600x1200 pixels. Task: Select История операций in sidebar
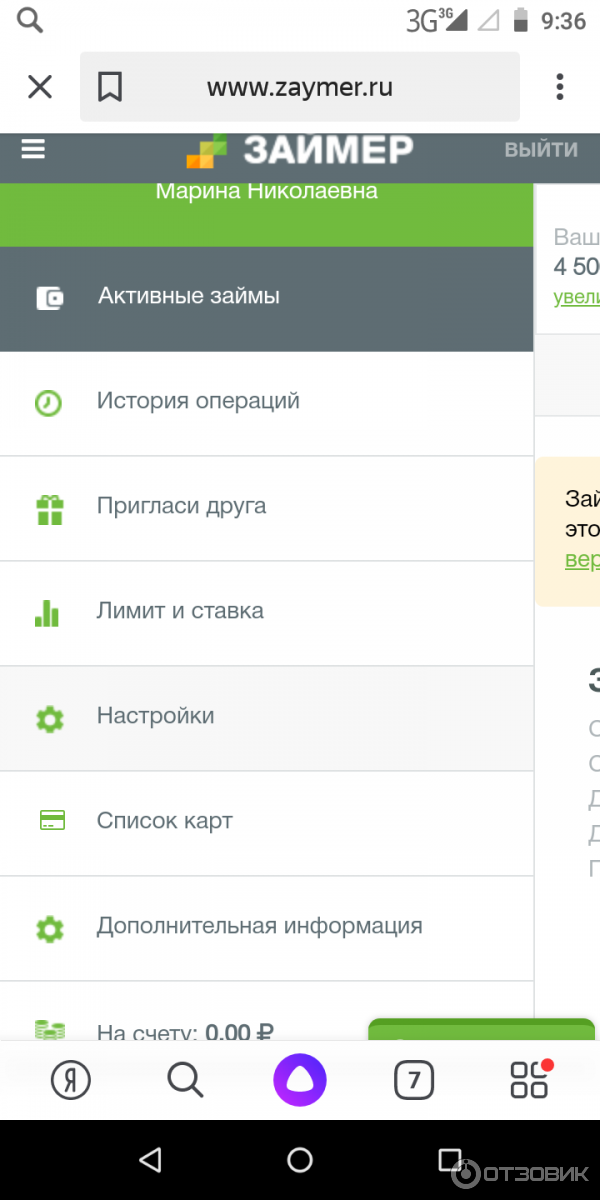click(x=198, y=401)
